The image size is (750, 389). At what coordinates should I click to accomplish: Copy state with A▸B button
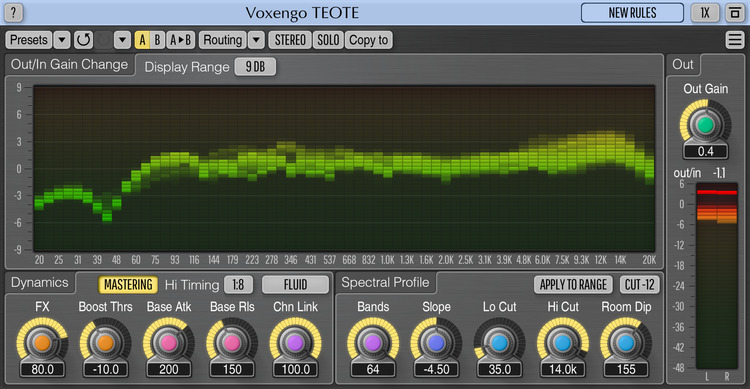click(181, 40)
